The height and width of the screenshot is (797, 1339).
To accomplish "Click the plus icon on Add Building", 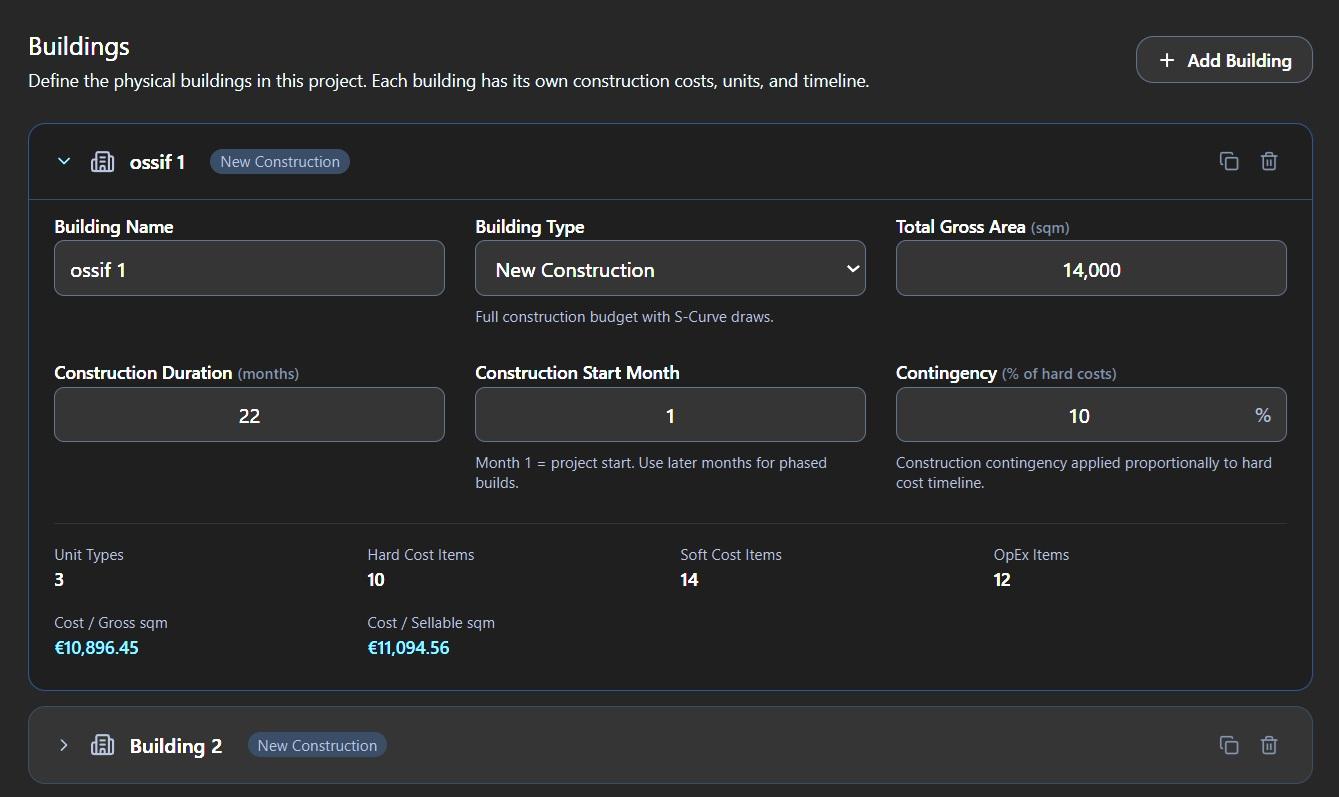I will pyautogui.click(x=1166, y=60).
